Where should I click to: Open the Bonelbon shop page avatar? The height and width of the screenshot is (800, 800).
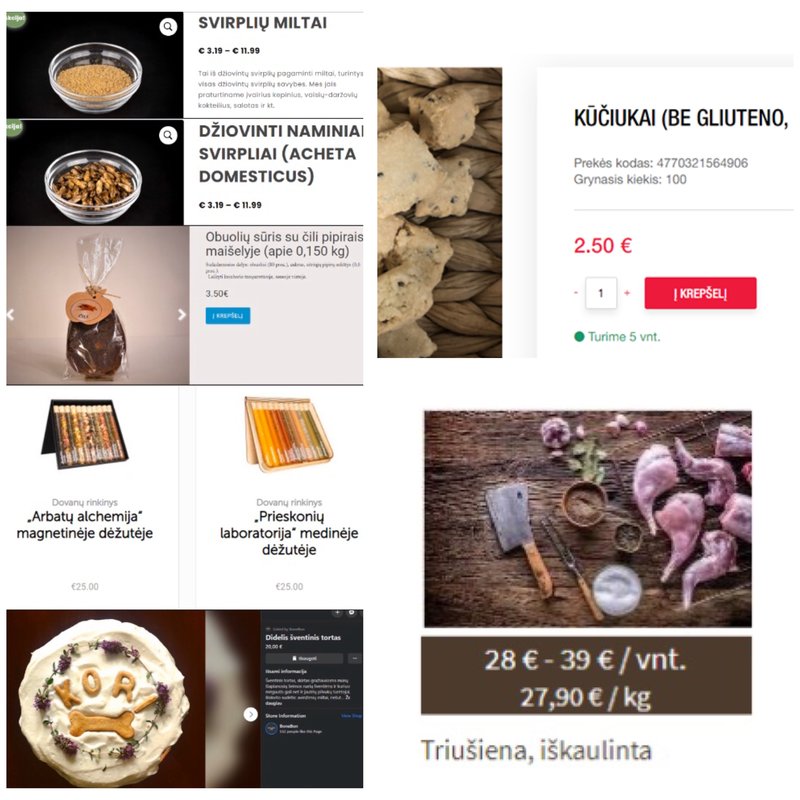(x=271, y=729)
